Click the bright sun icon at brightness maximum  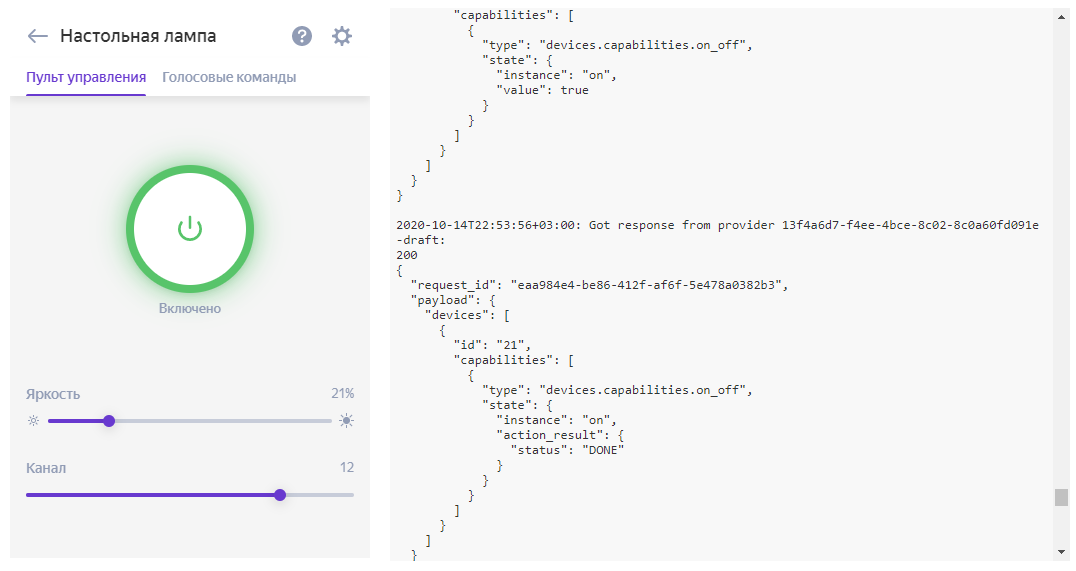pos(346,421)
